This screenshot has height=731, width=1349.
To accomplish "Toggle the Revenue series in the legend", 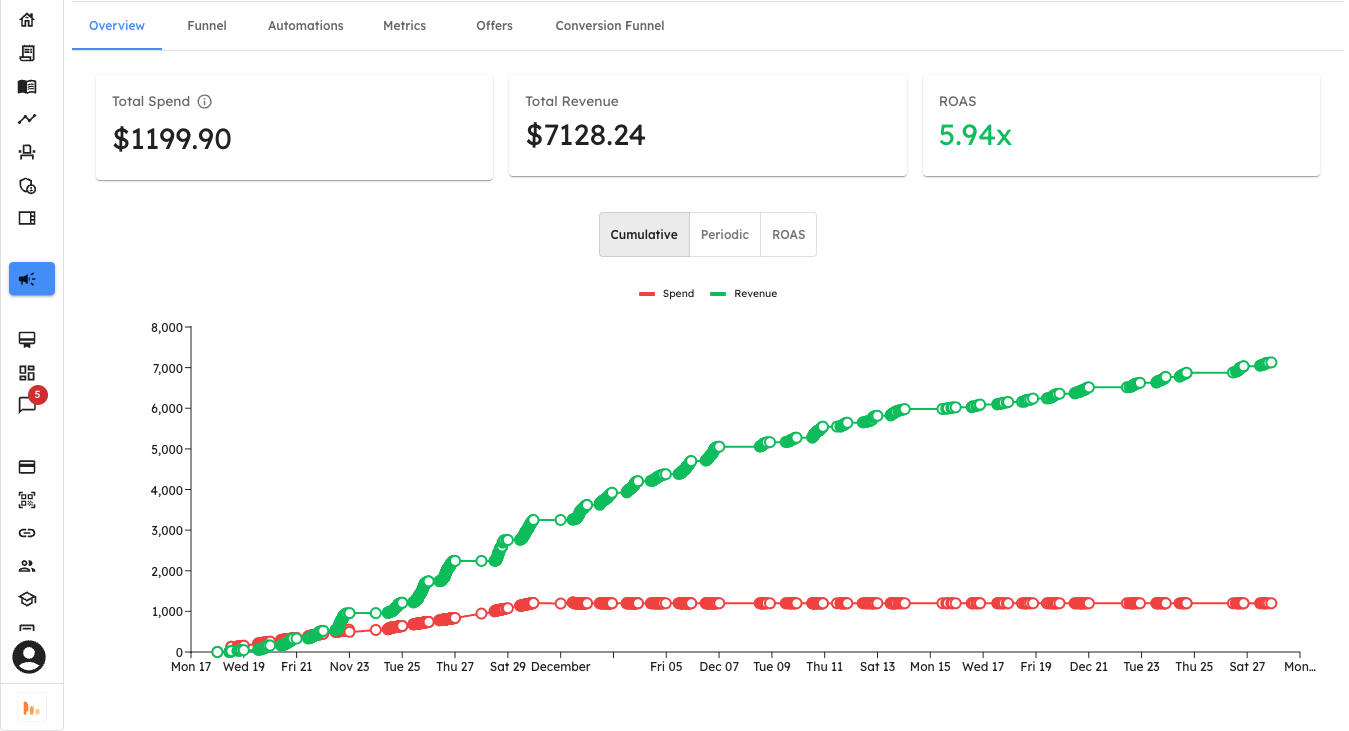I will coord(743,293).
